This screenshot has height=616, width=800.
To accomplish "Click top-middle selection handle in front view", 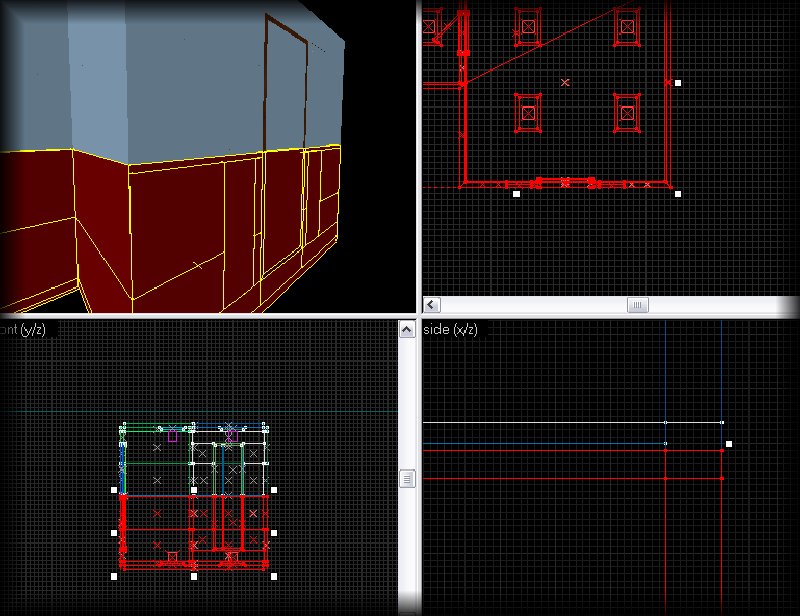I will (194, 490).
